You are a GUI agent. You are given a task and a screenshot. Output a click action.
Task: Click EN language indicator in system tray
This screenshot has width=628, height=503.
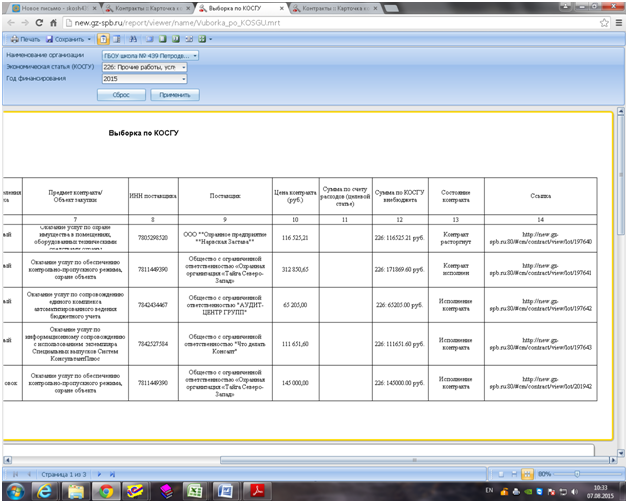[x=489, y=491]
